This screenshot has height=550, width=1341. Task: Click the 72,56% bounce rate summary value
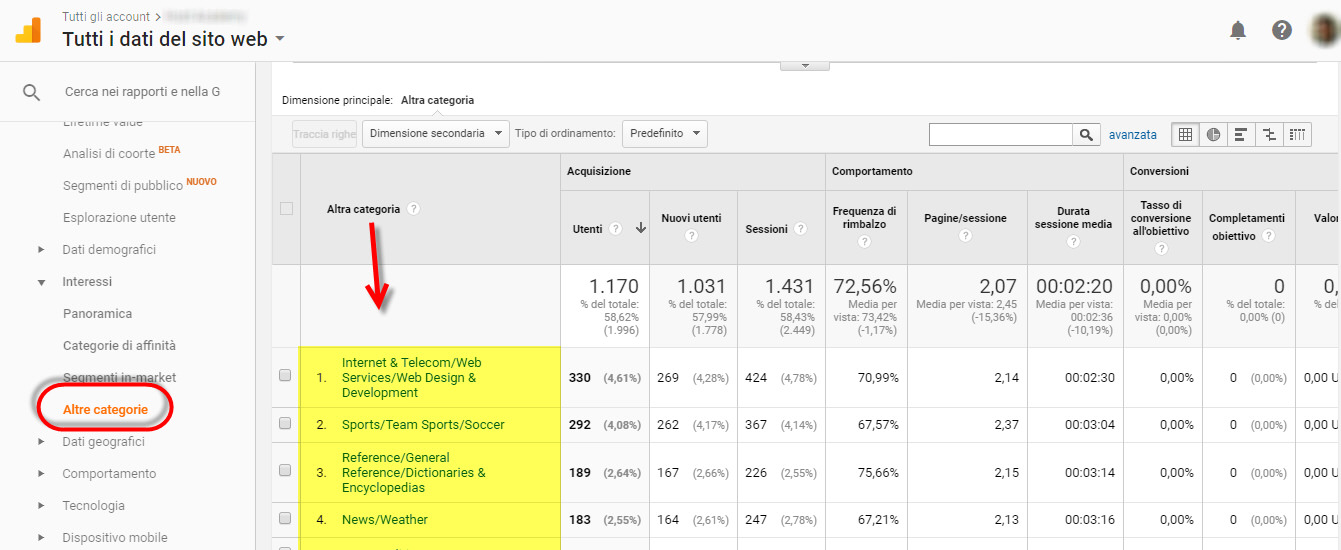click(864, 287)
